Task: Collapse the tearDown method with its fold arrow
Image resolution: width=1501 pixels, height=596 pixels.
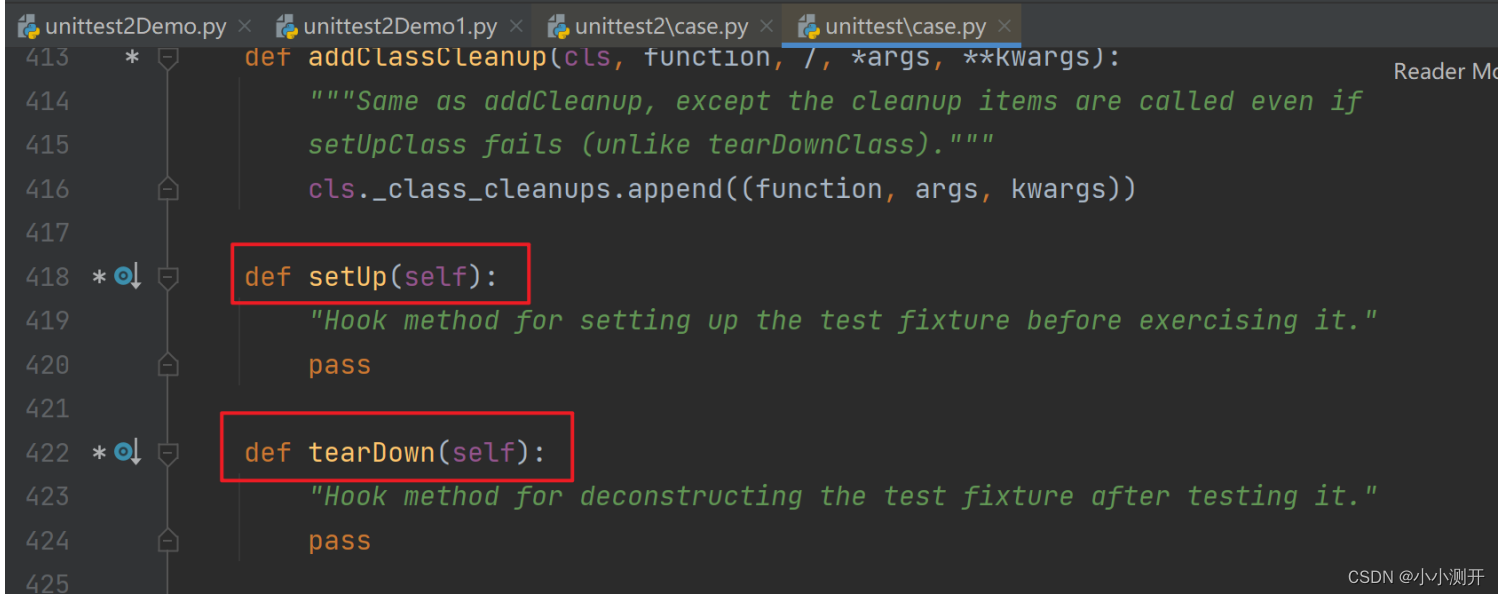Action: (x=168, y=452)
